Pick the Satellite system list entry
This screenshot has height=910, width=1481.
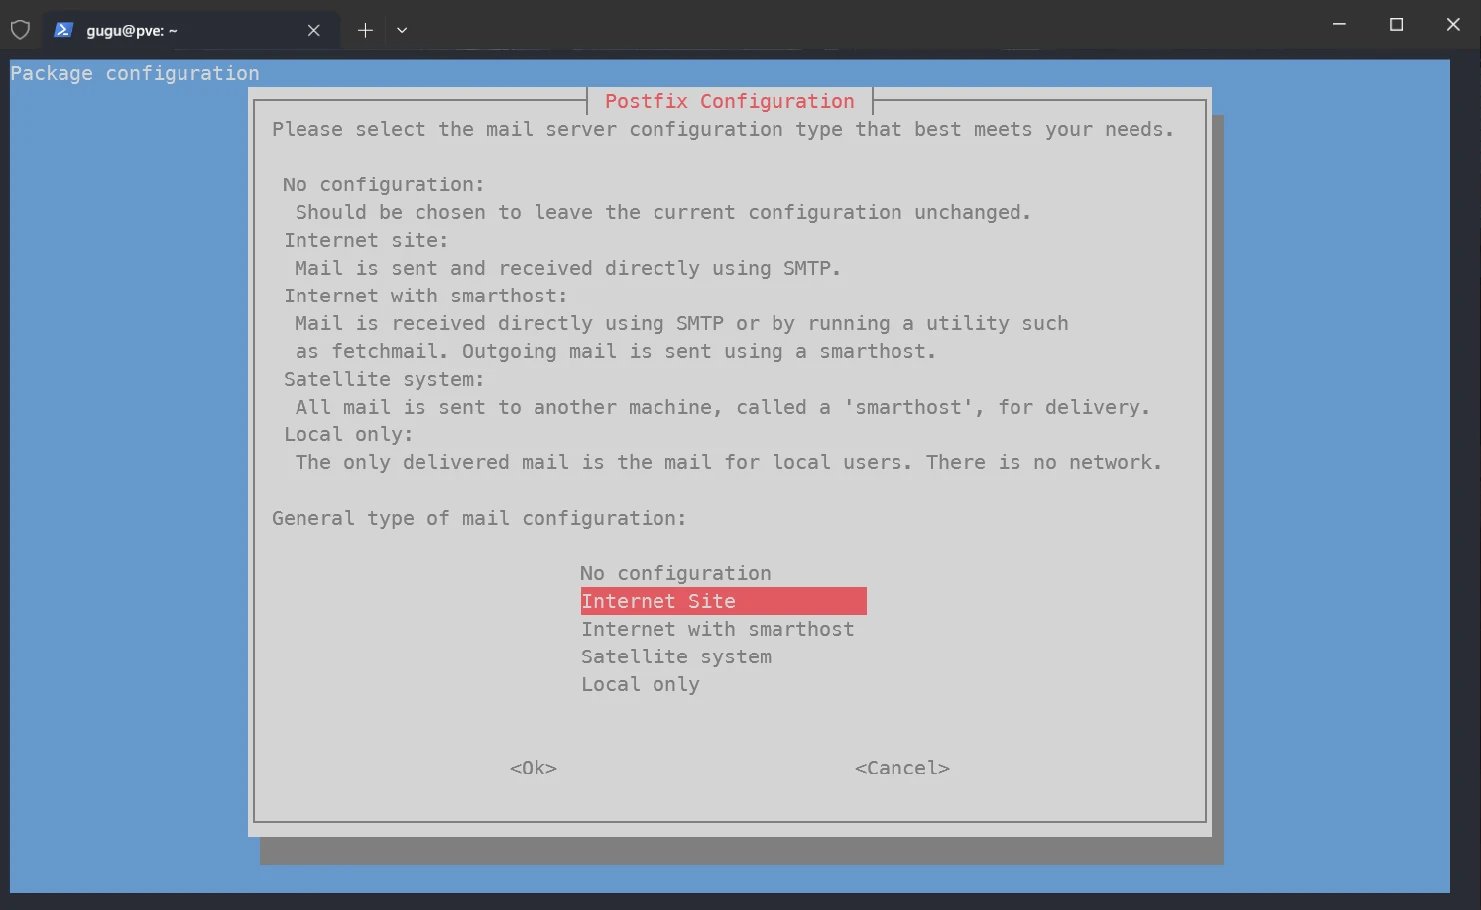click(676, 657)
